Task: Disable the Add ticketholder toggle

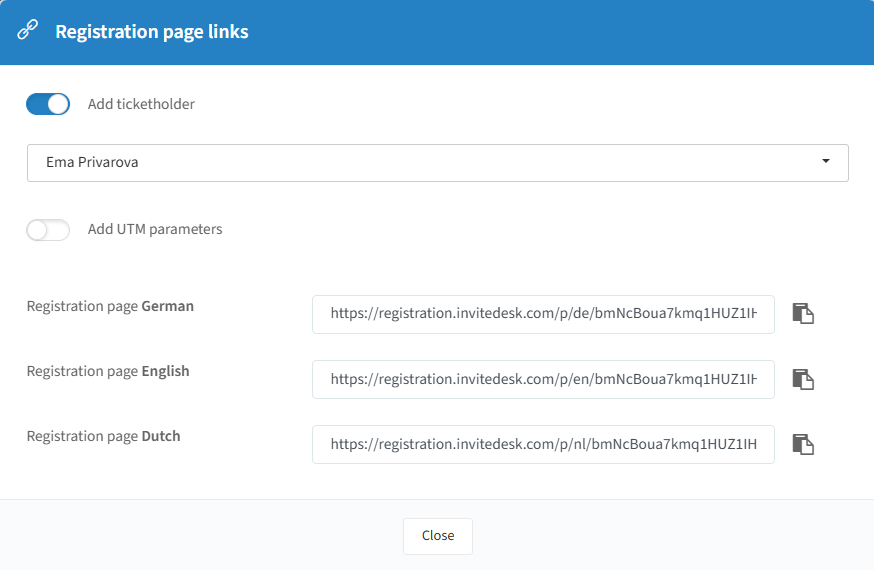Action: 48,104
